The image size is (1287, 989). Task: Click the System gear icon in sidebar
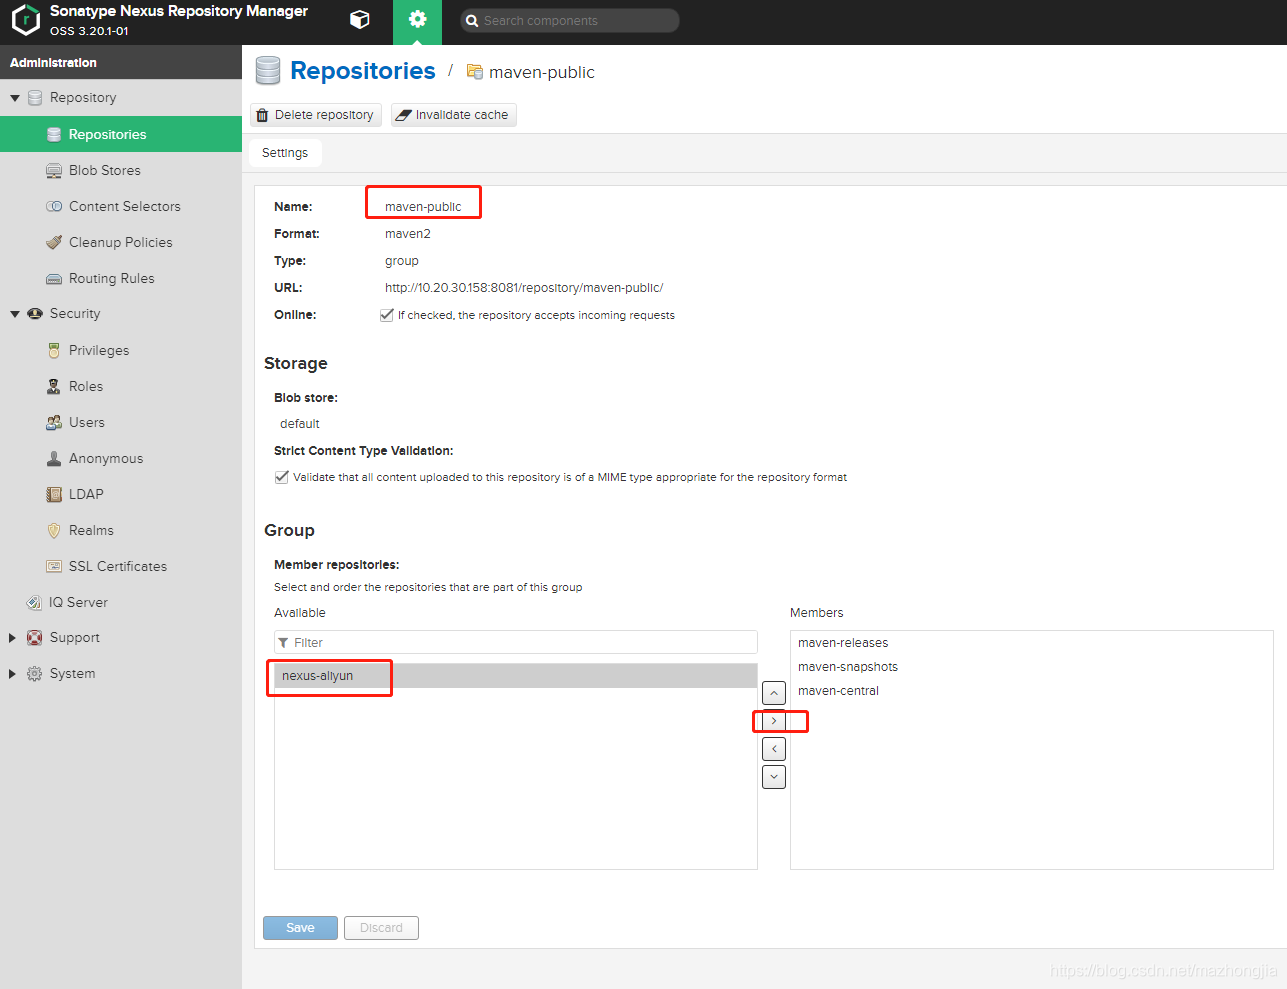pyautogui.click(x=34, y=674)
